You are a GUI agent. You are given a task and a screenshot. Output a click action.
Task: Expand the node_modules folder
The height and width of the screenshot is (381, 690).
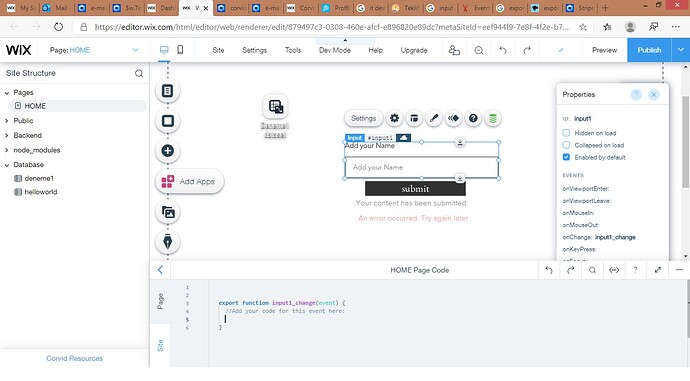7,150
